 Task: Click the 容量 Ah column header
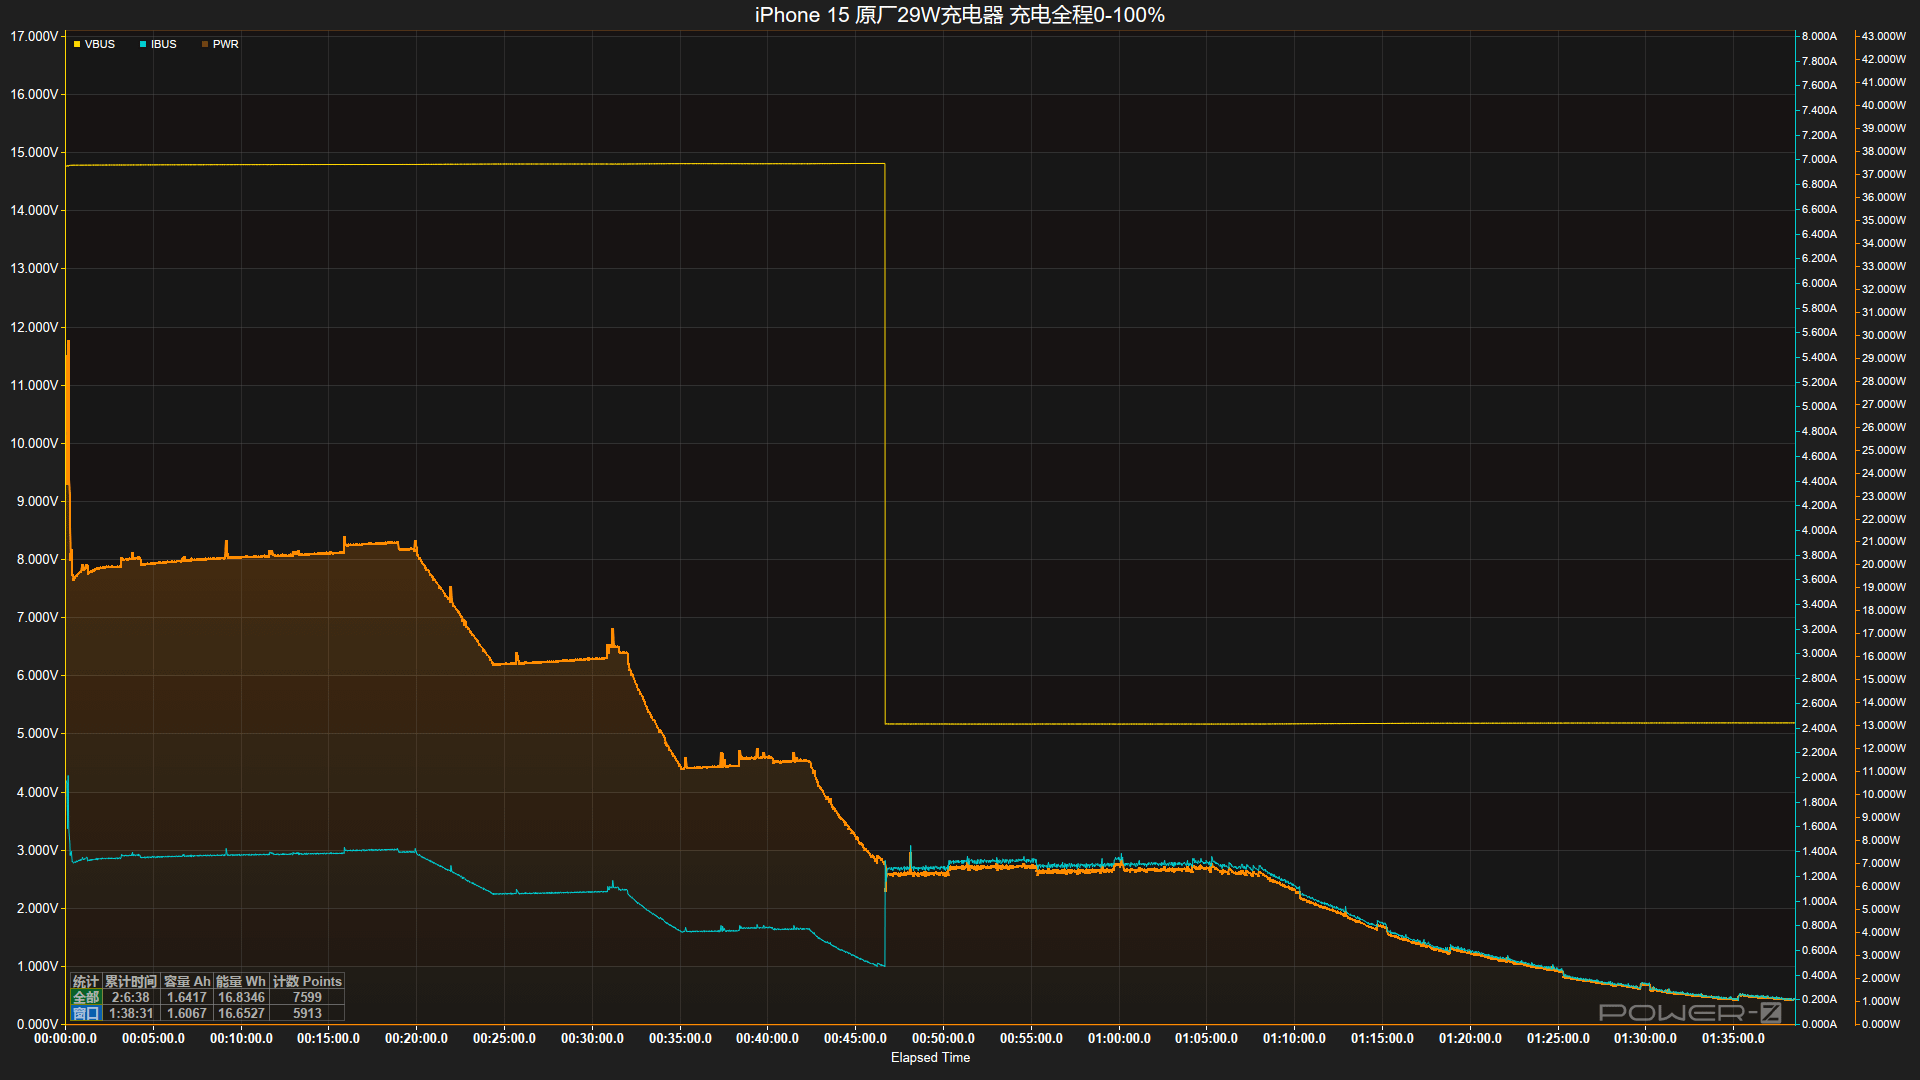pos(187,981)
